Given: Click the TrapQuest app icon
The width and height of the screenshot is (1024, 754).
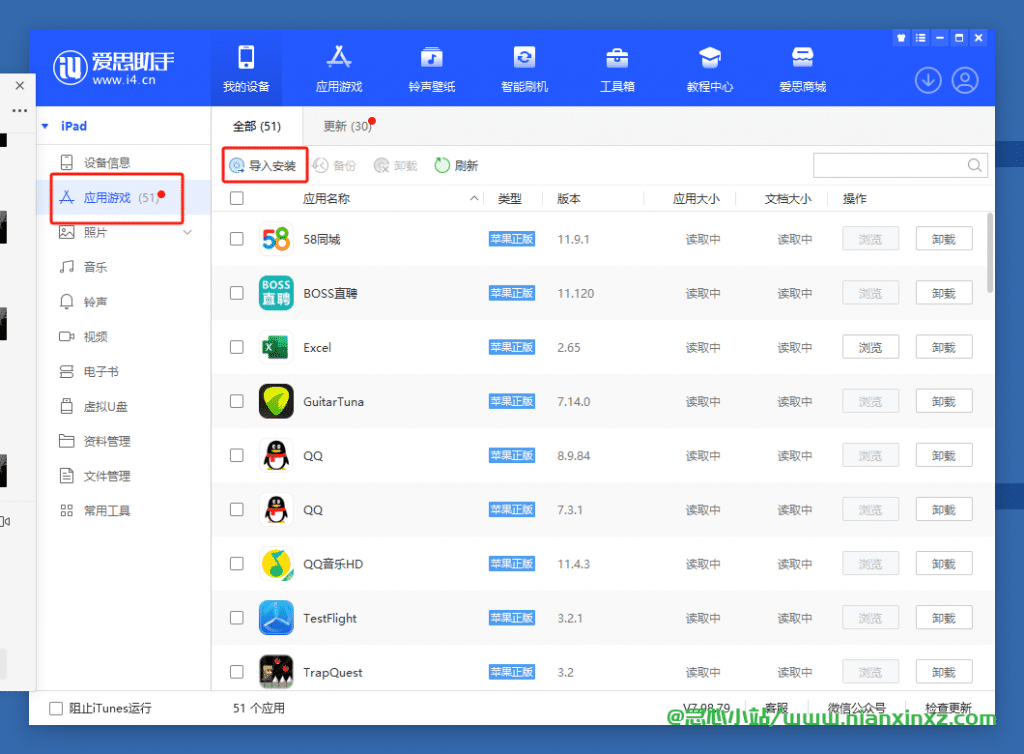Looking at the screenshot, I should click(x=276, y=672).
